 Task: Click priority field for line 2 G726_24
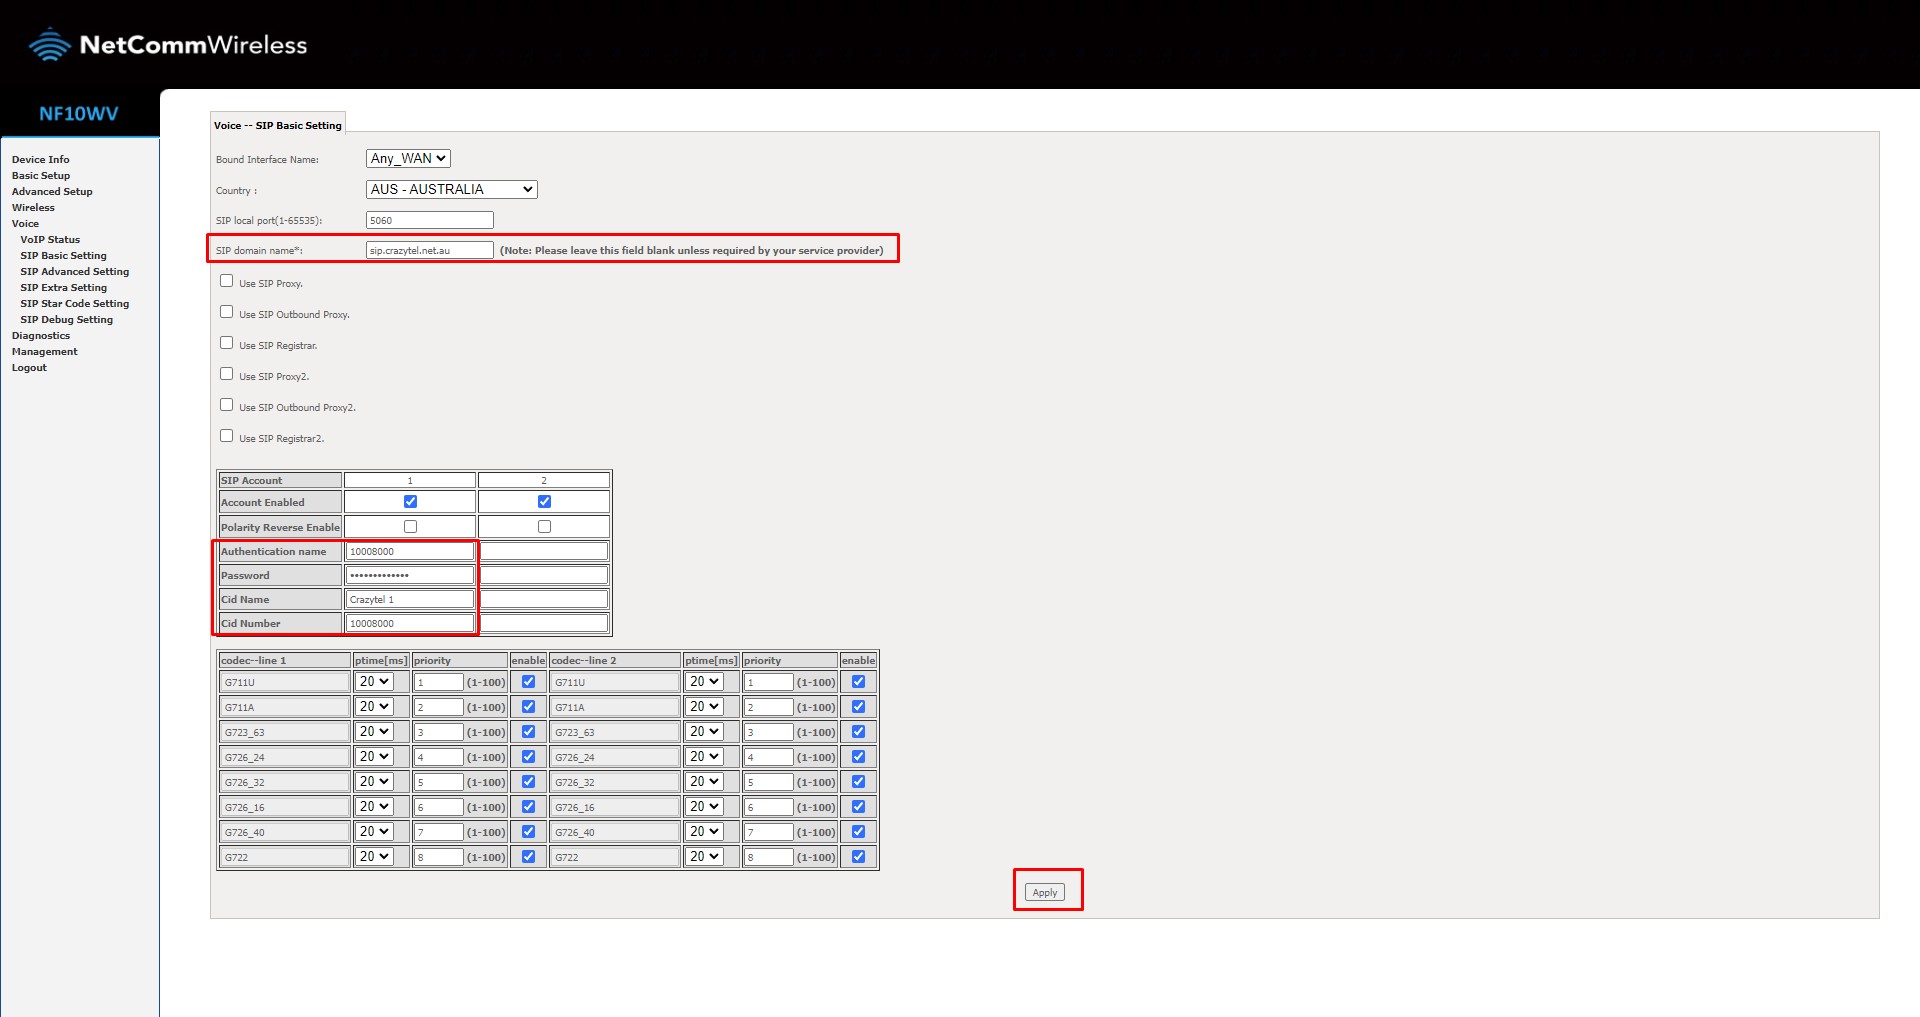click(x=768, y=757)
